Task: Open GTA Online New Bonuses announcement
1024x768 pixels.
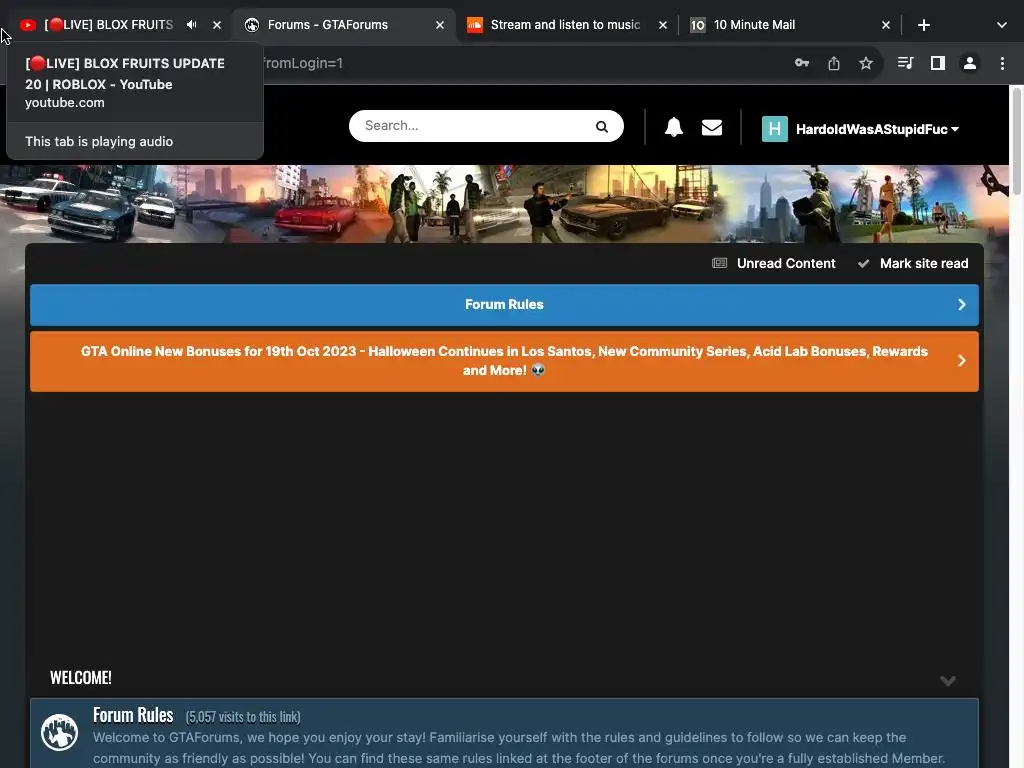Action: 504,360
